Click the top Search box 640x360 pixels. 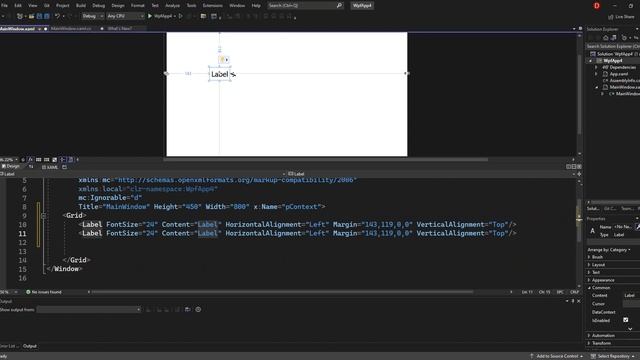pyautogui.click(x=305, y=5)
